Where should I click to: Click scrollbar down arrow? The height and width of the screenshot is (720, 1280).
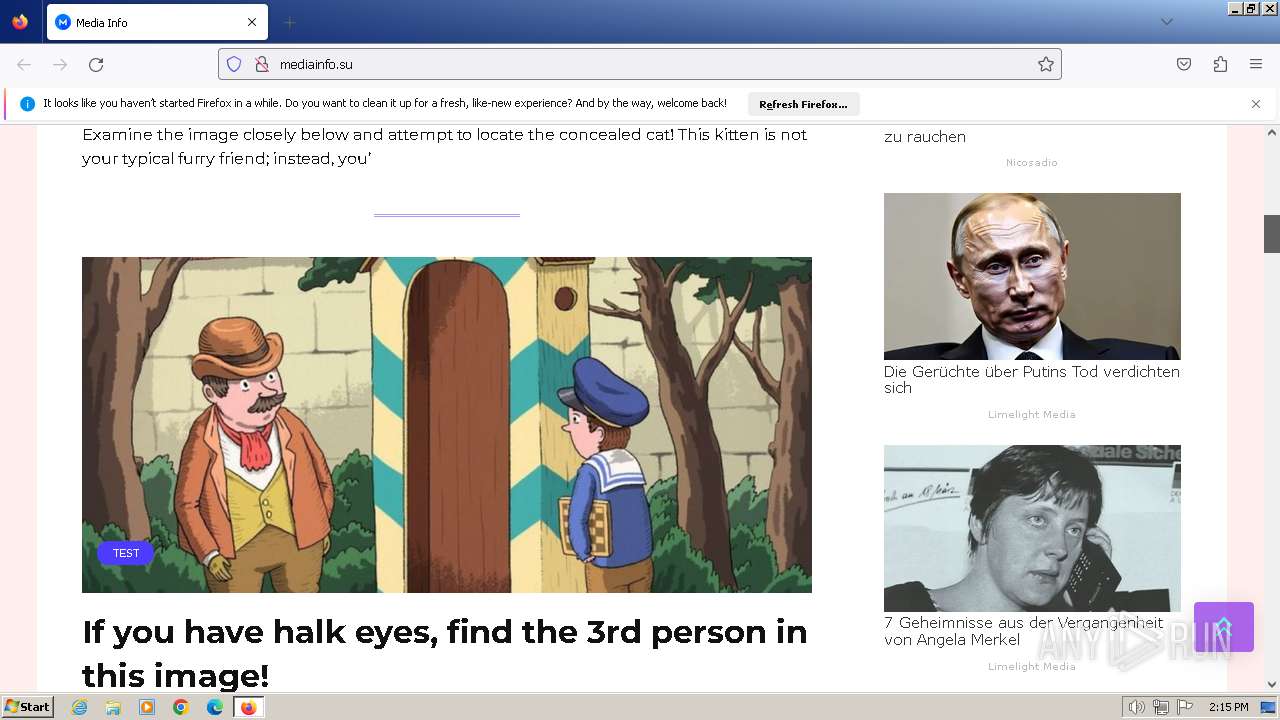coord(1272,684)
